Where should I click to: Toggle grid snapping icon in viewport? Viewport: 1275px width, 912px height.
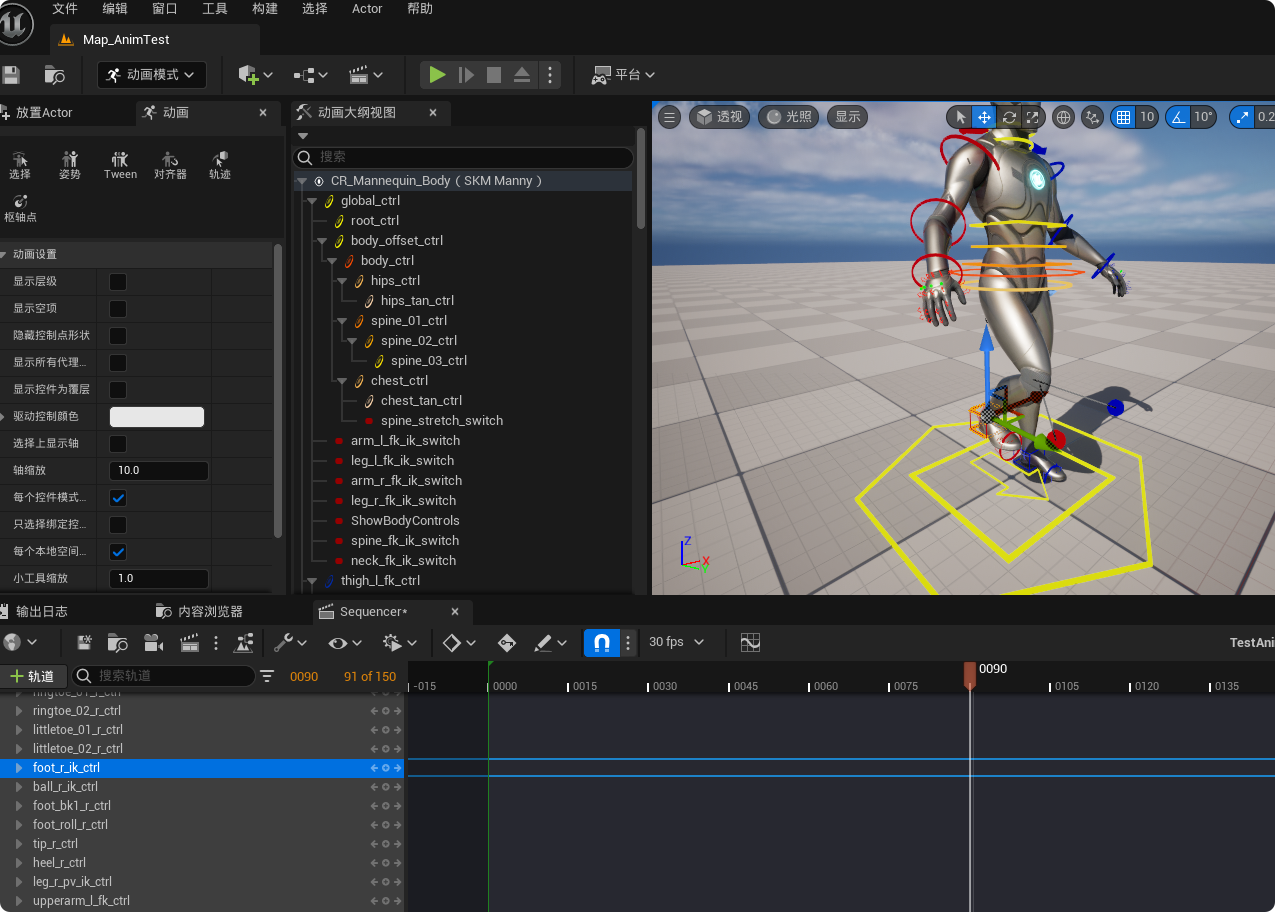pos(1124,117)
